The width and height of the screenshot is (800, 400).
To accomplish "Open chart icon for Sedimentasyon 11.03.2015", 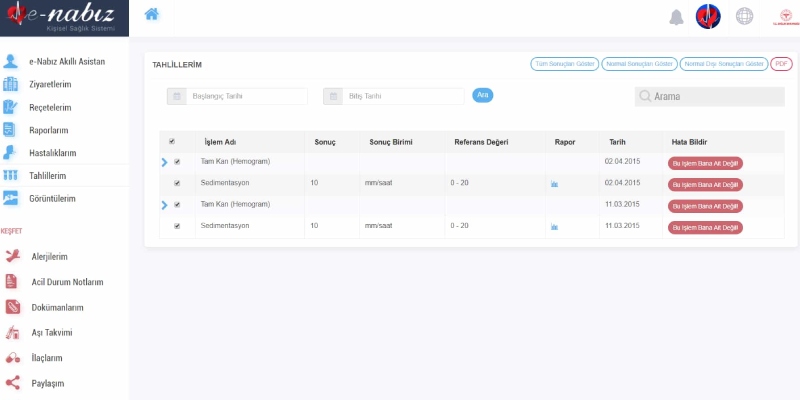I will (x=555, y=227).
